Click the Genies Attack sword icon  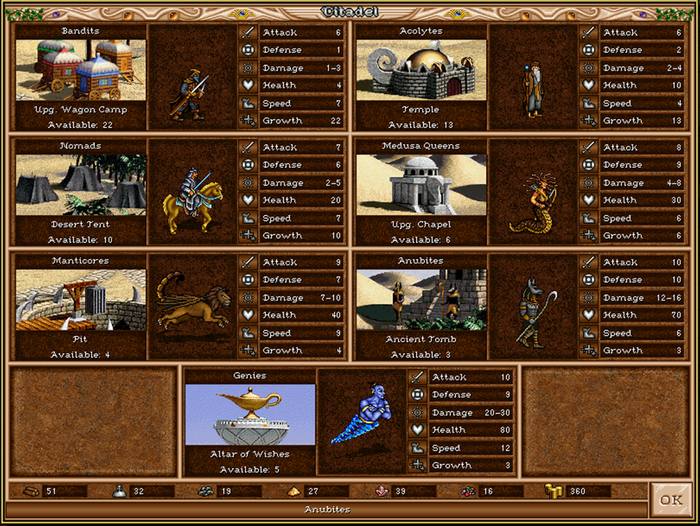point(417,377)
